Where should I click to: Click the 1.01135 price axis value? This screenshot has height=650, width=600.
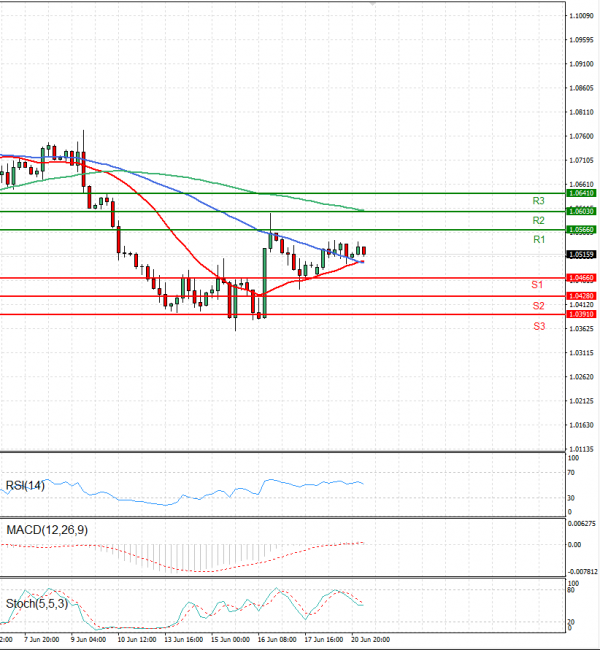point(582,449)
